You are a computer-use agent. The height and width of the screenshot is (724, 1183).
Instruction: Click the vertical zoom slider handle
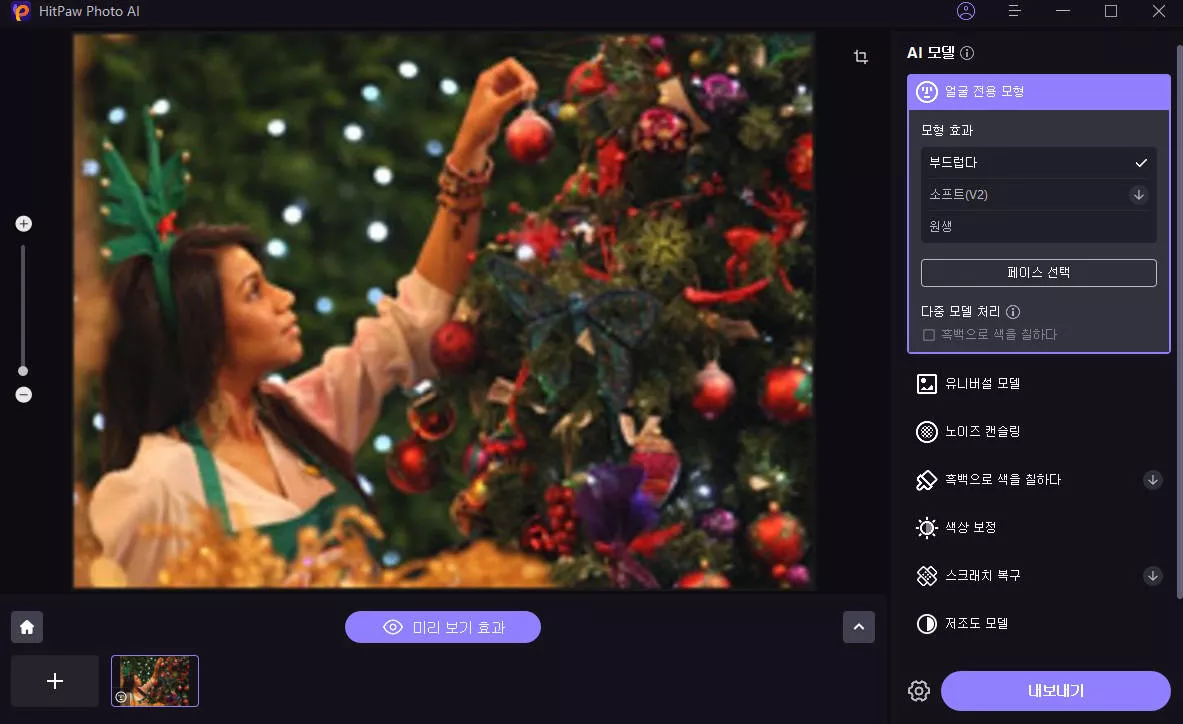coord(23,371)
